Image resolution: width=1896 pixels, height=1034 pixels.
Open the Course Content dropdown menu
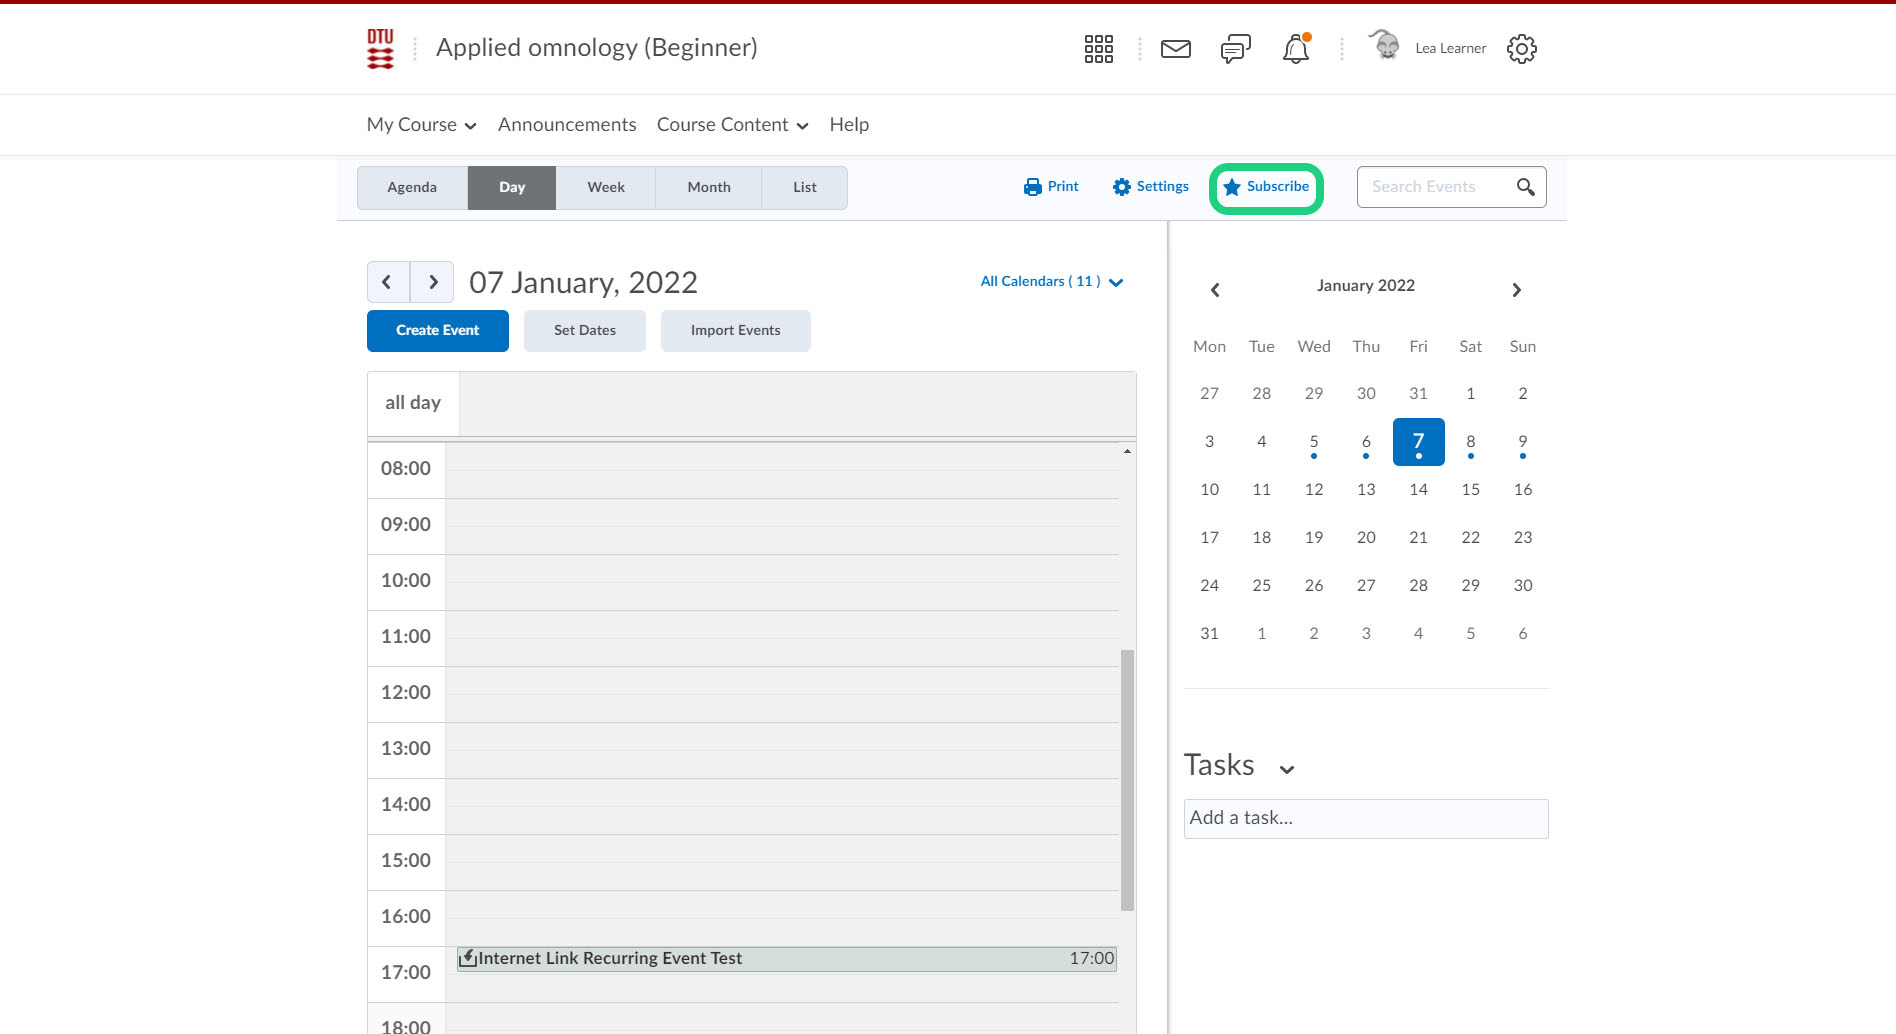tap(732, 125)
